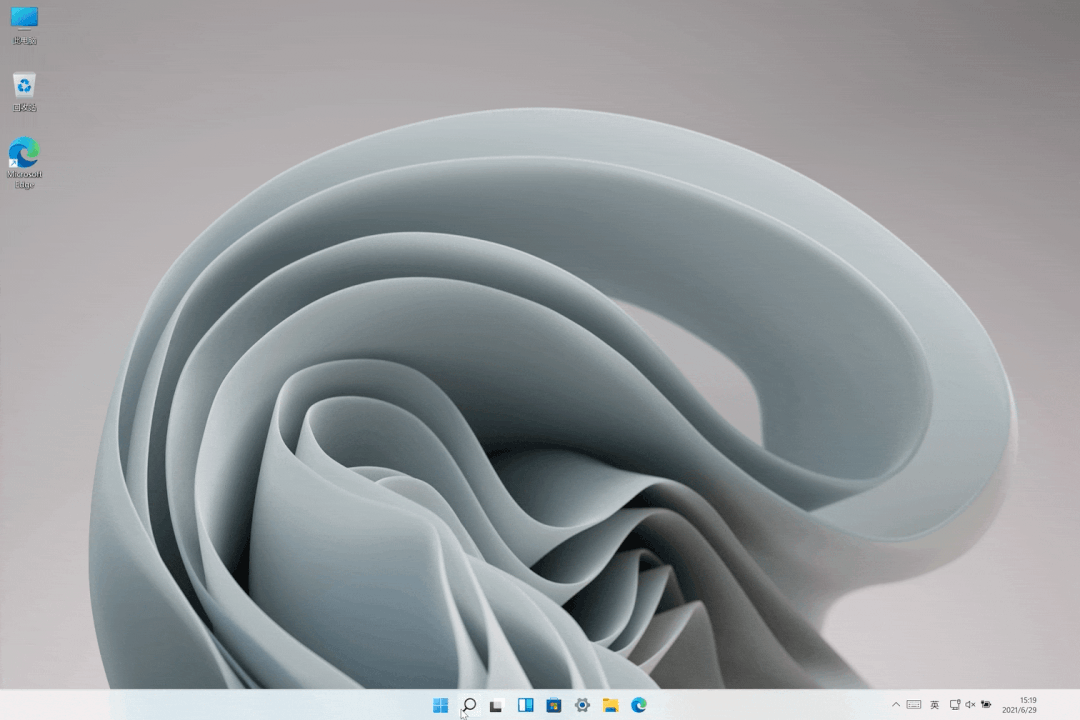Screen dimensions: 1080x720
Task: Select the Recycle Bin desktop icon
Action: point(24,91)
